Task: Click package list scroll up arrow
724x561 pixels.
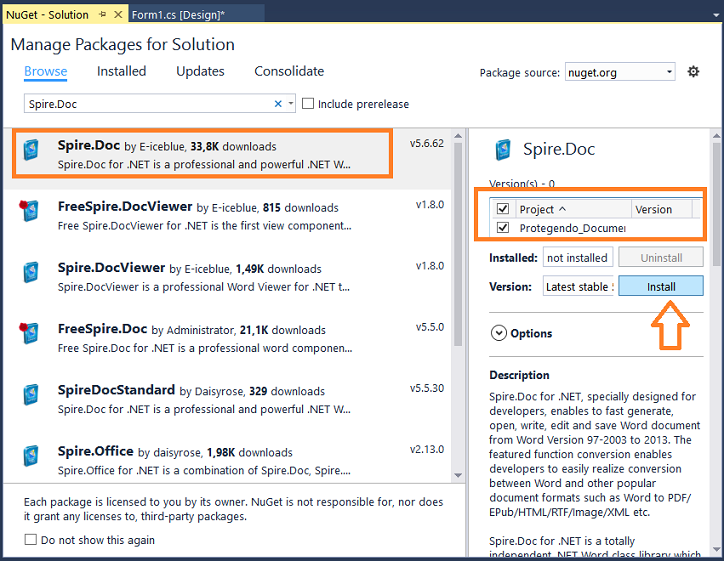Action: (458, 136)
